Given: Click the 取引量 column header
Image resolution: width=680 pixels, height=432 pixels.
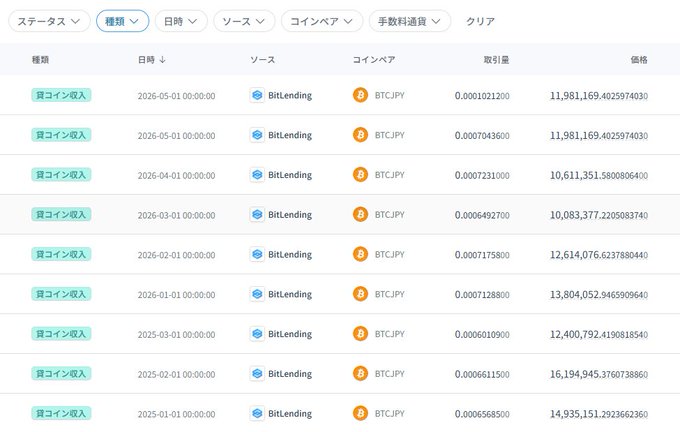Looking at the screenshot, I should tap(497, 60).
